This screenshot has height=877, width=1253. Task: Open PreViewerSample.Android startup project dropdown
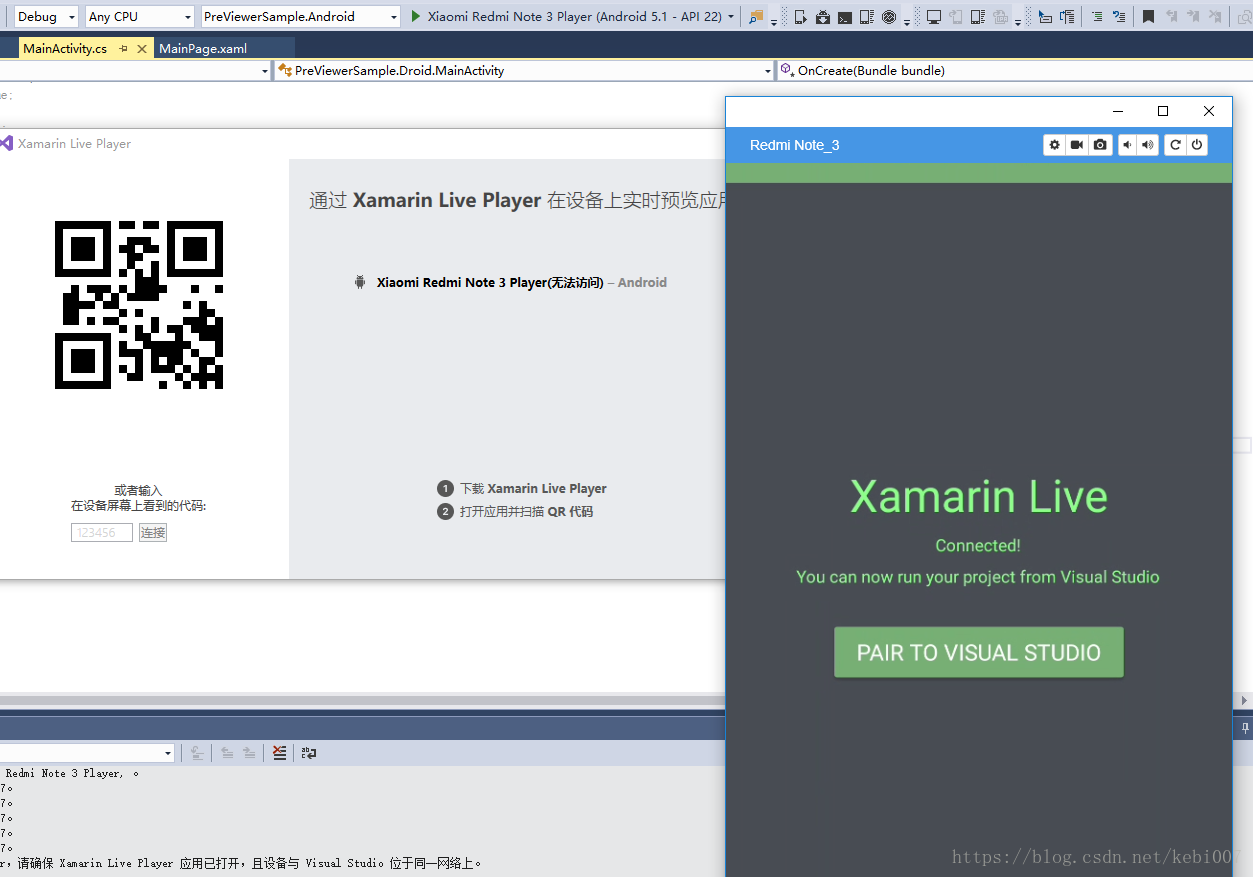[x=300, y=17]
